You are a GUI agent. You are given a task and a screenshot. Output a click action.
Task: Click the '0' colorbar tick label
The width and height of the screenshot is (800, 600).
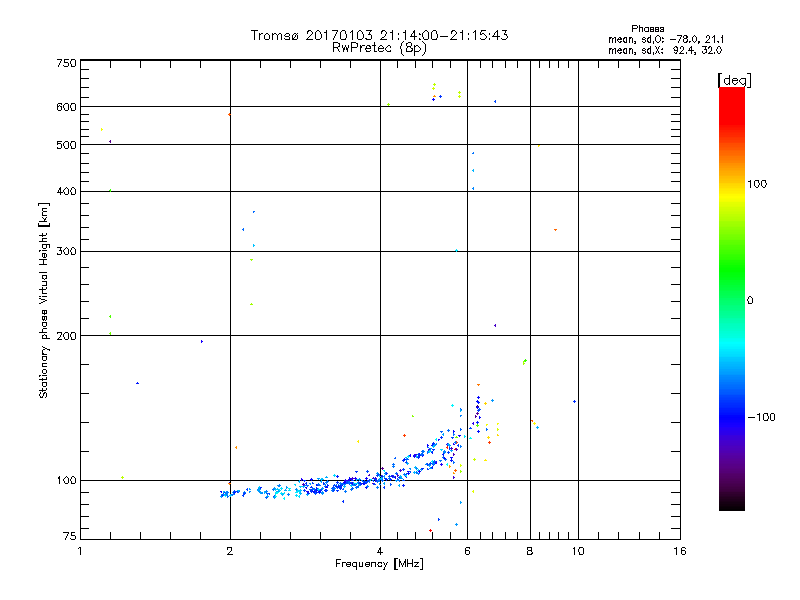click(x=750, y=300)
